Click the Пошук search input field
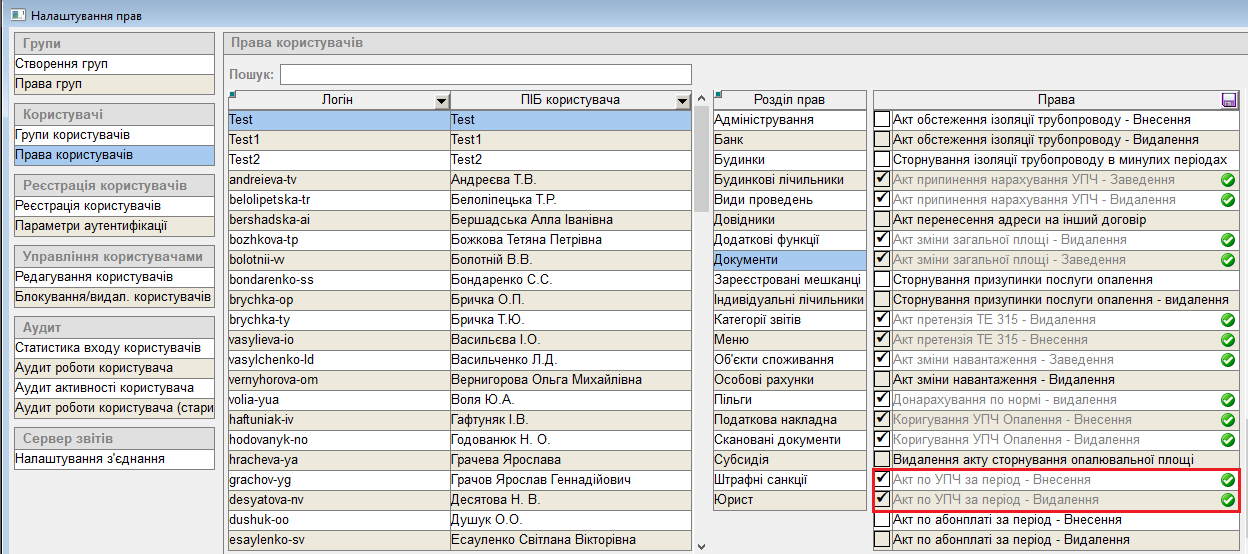Screen dimensions: 1248x554 tap(485, 75)
